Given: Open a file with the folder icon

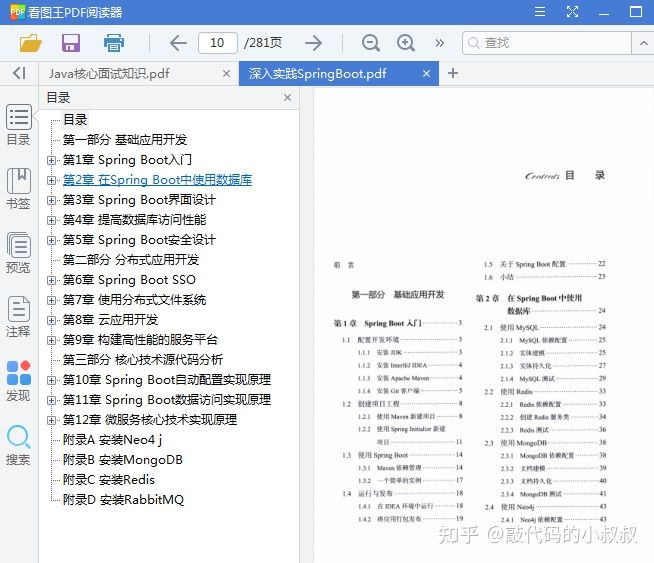Looking at the screenshot, I should (x=30, y=43).
